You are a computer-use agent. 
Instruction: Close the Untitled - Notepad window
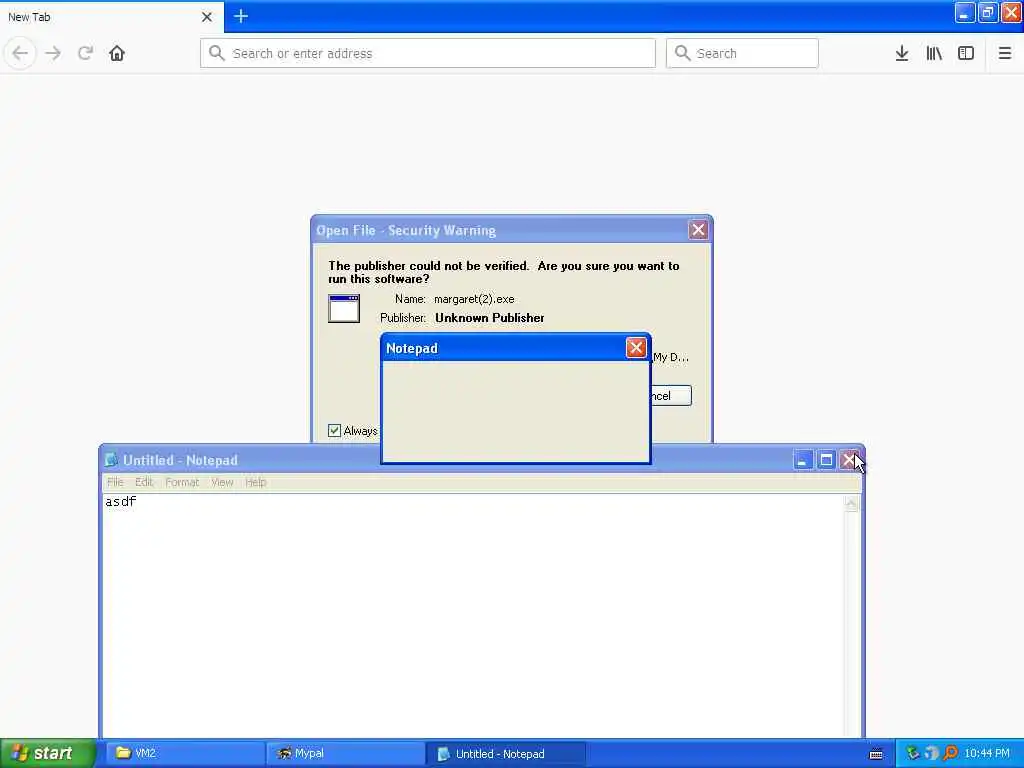(848, 460)
